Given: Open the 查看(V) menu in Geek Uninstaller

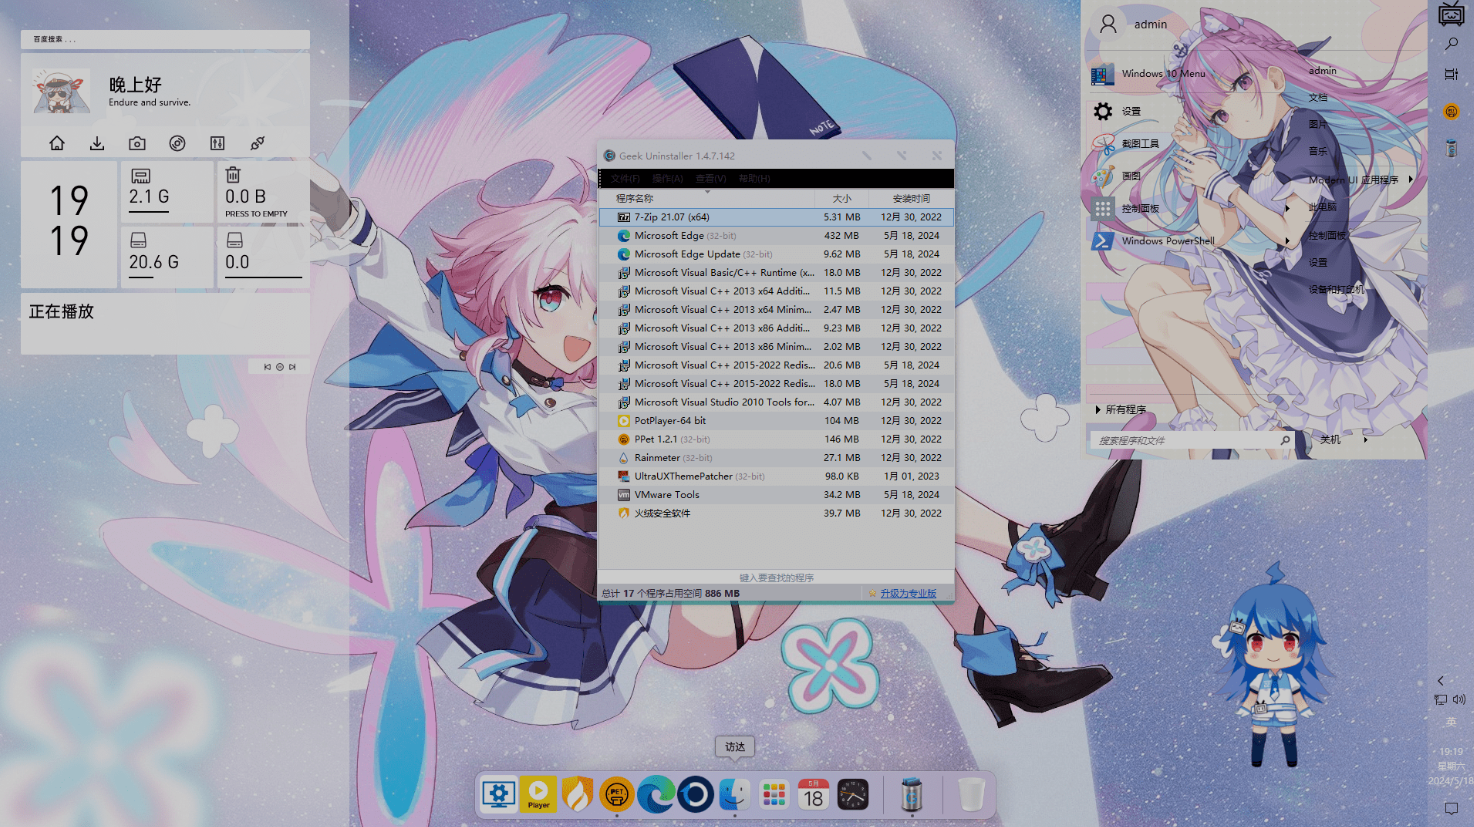Looking at the screenshot, I should click(x=711, y=179).
